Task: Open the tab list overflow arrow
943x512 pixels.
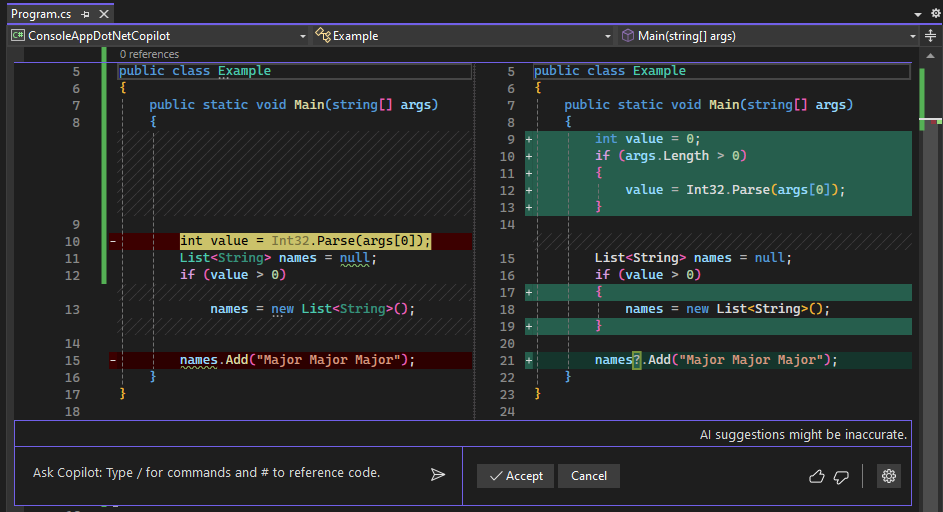Action: coord(918,14)
